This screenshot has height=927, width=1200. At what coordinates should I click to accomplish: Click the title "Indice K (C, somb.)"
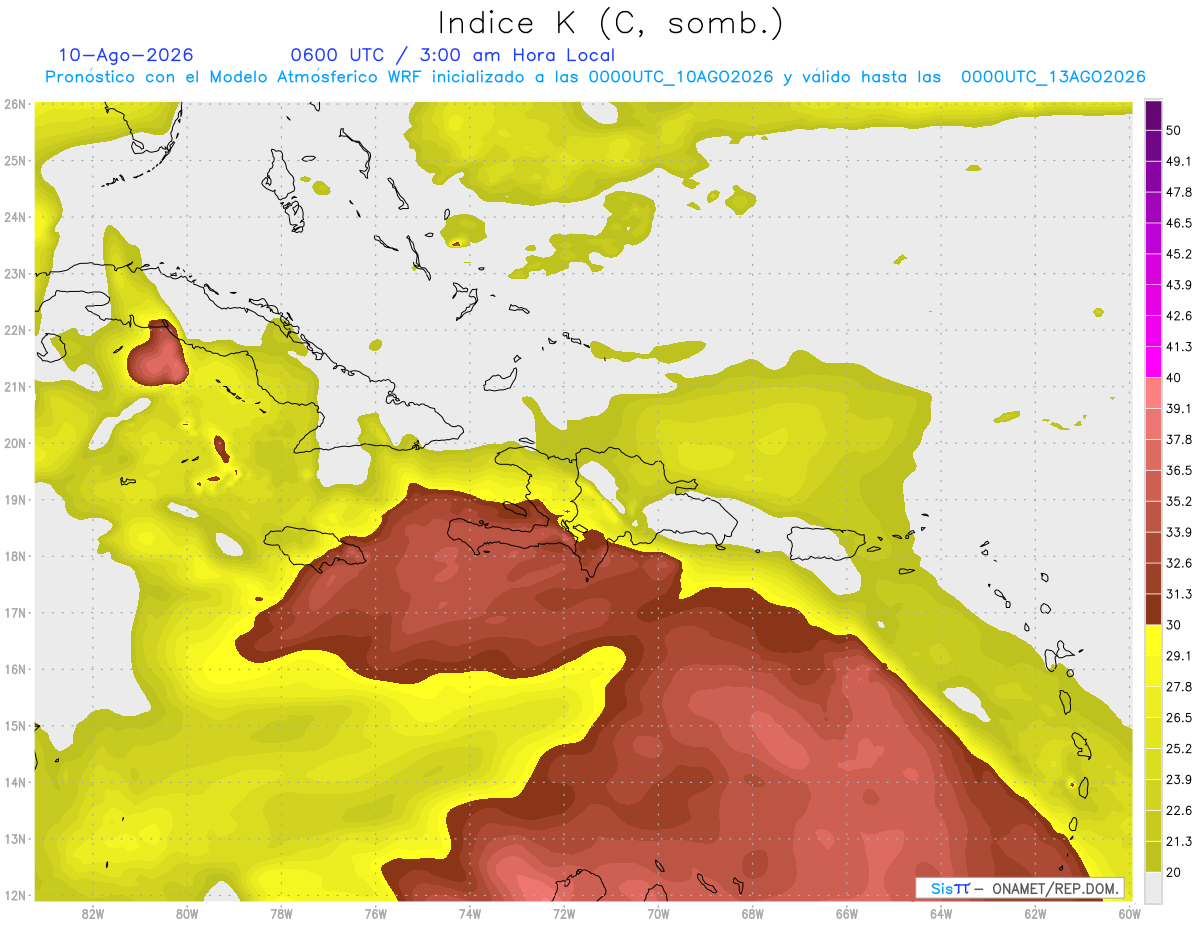tap(611, 24)
